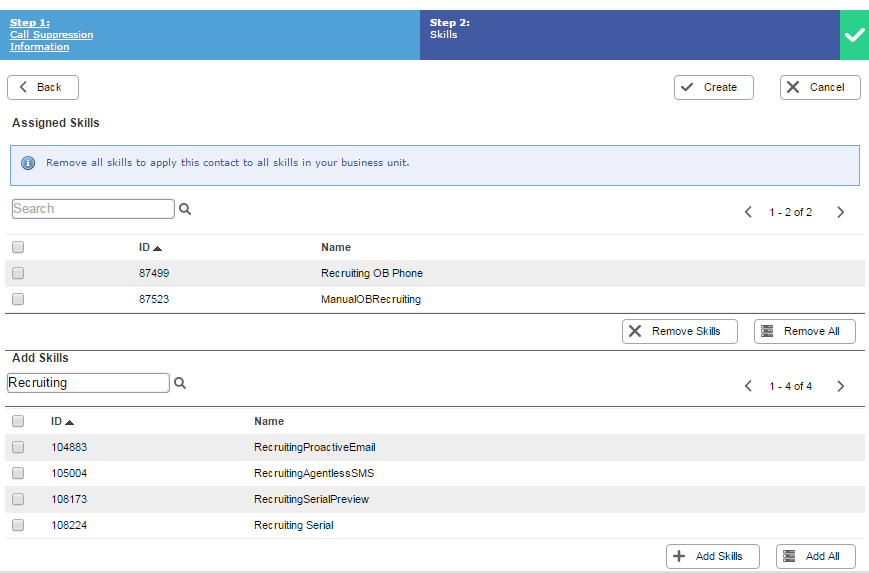This screenshot has height=573, width=869.
Task: Click ID 104883 in Add Skills
Action: (x=69, y=447)
